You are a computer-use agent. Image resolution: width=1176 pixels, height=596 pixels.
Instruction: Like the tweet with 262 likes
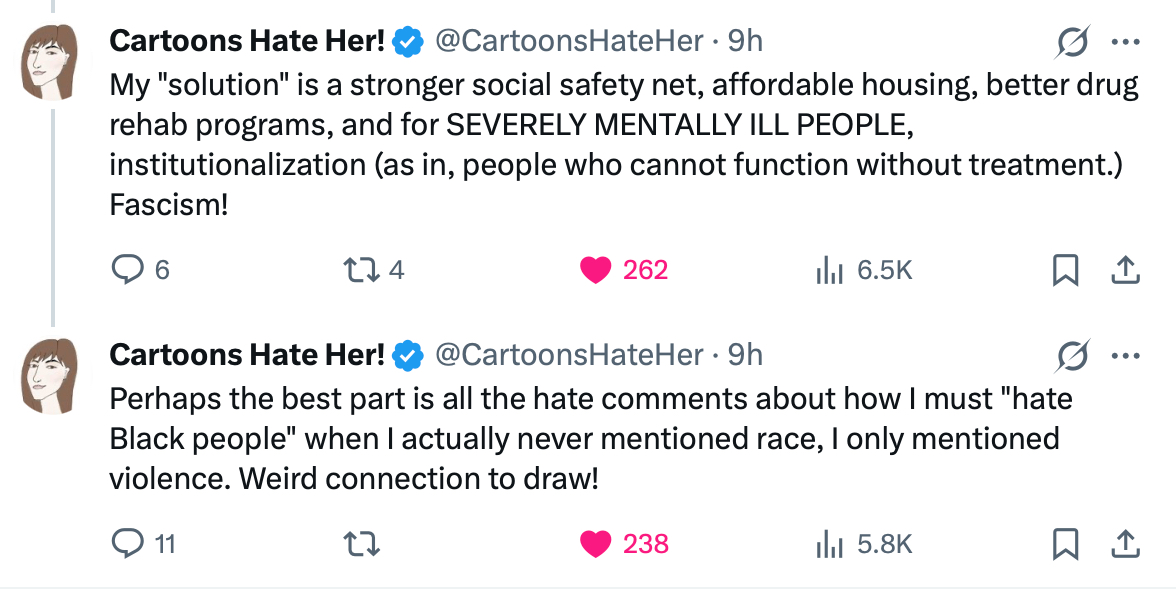(596, 269)
